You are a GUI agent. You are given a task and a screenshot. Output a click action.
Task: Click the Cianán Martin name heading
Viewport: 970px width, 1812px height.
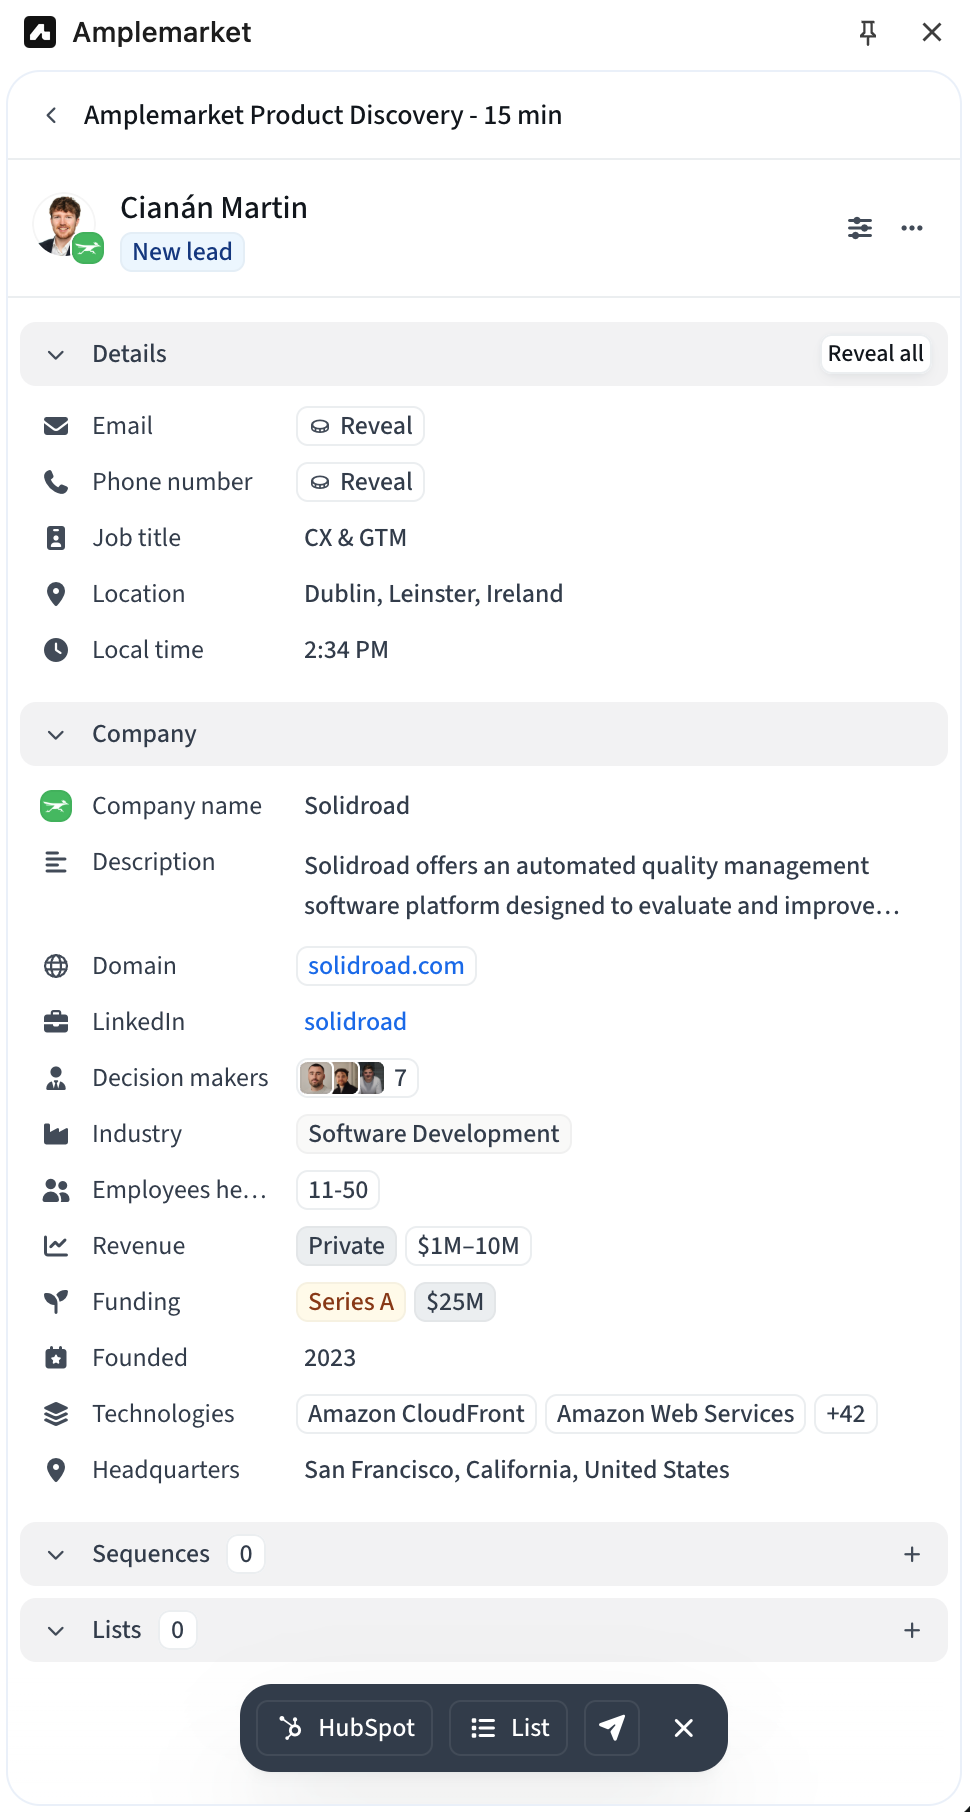click(x=214, y=208)
